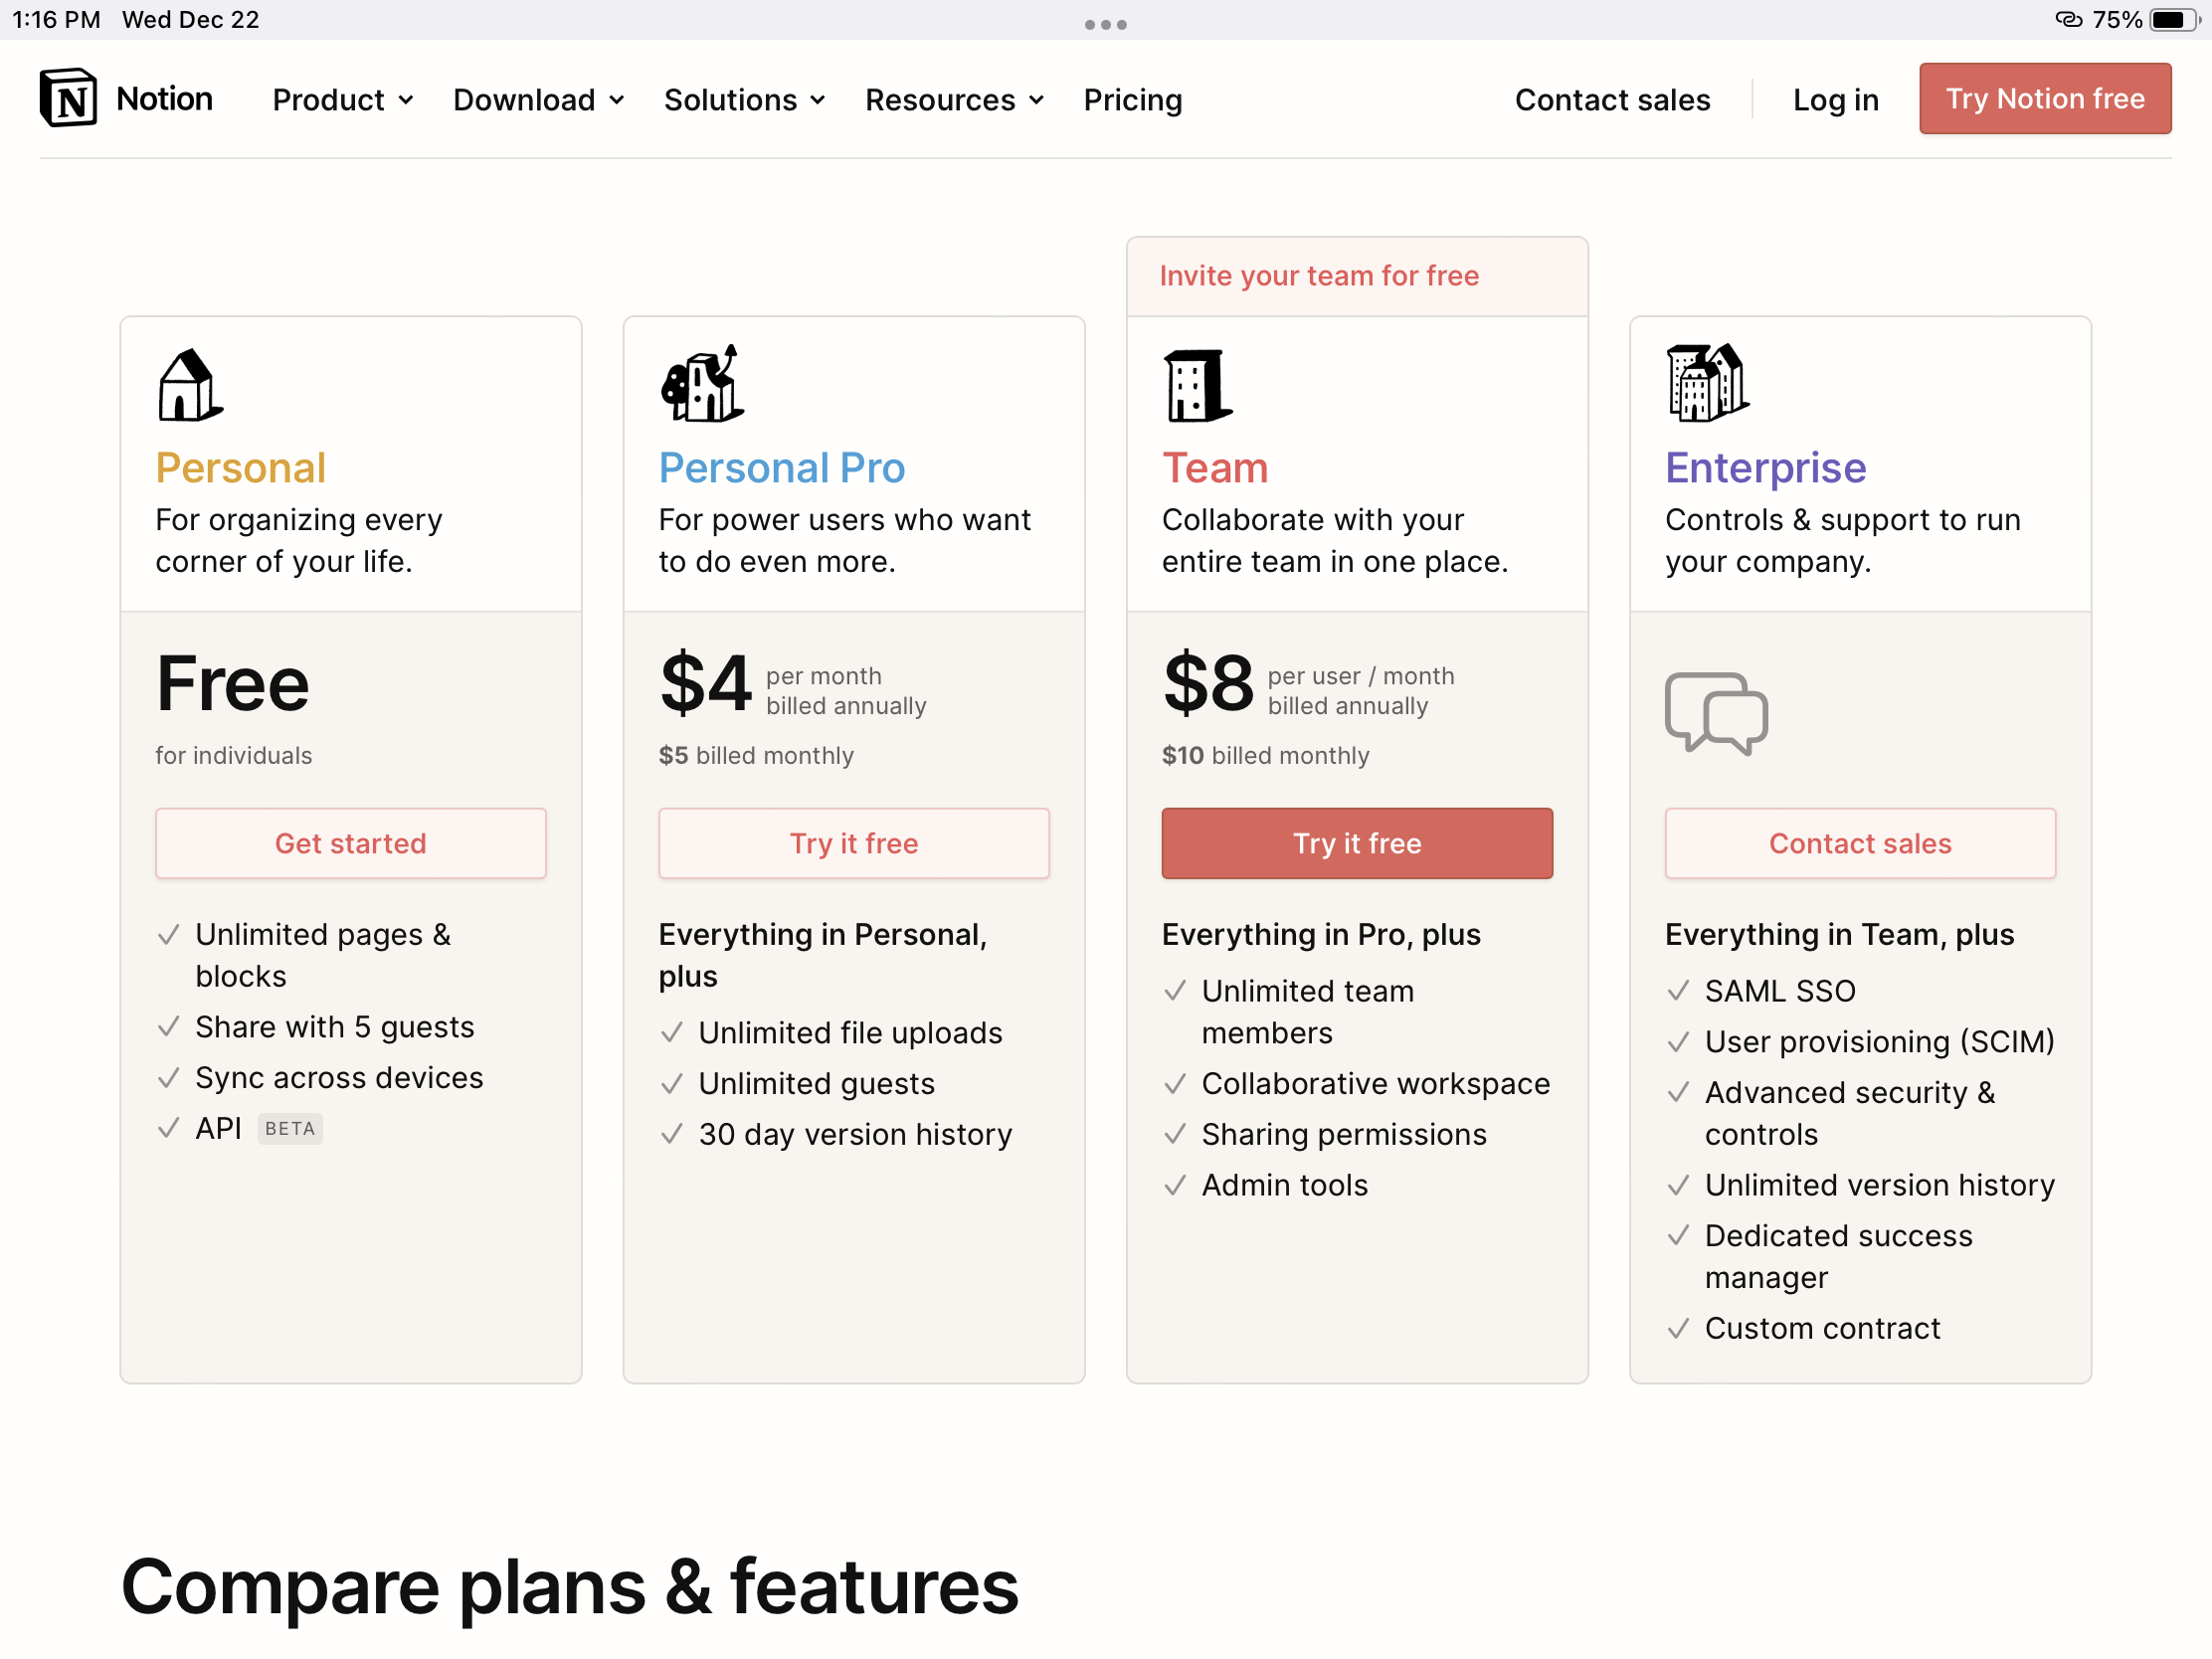This screenshot has width=2212, height=1659.
Task: Click the Enterprise plan buildings icon
Action: click(1706, 383)
